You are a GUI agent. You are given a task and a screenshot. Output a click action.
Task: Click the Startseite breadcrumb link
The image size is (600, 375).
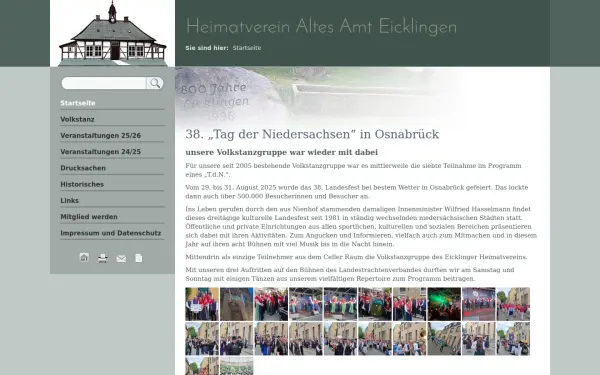tap(247, 48)
